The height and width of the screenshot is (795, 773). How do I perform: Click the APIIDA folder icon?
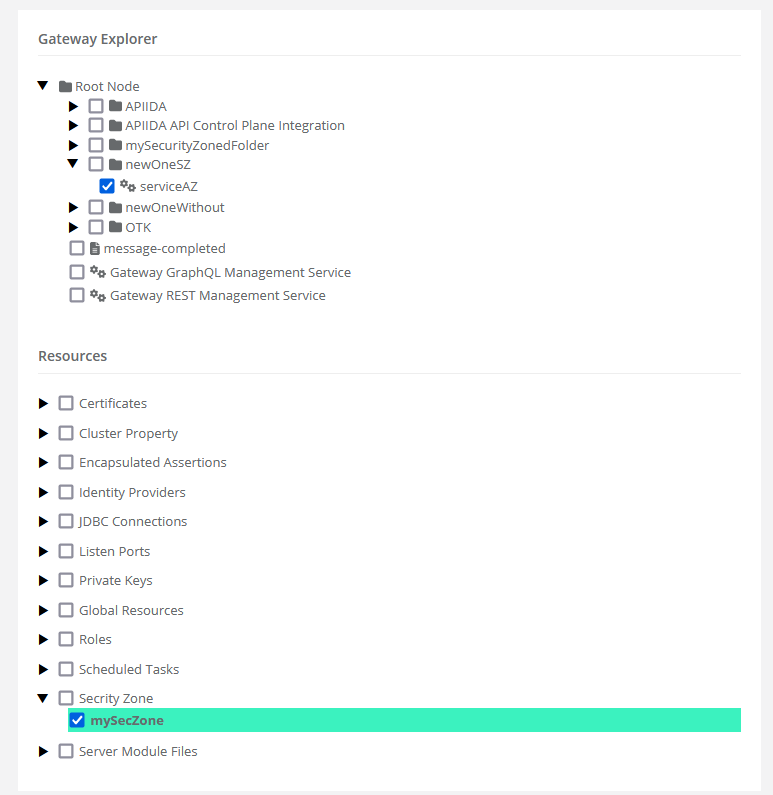click(x=115, y=106)
